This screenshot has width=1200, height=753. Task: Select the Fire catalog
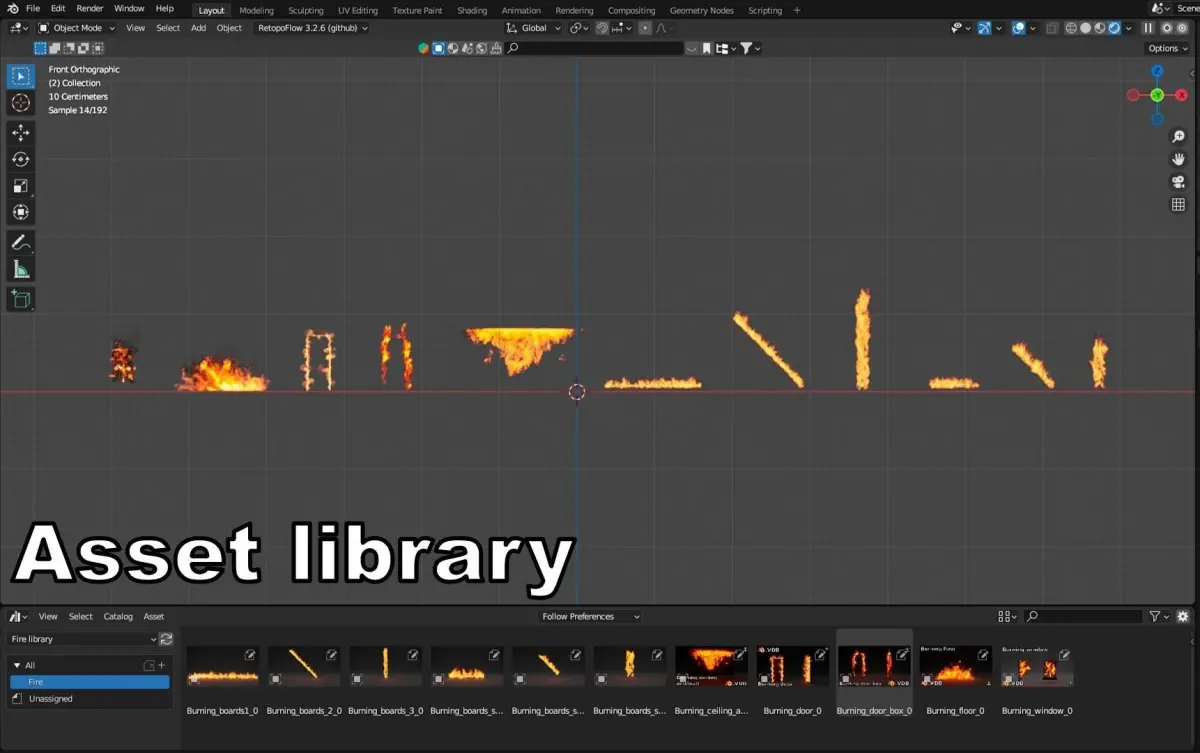(89, 682)
